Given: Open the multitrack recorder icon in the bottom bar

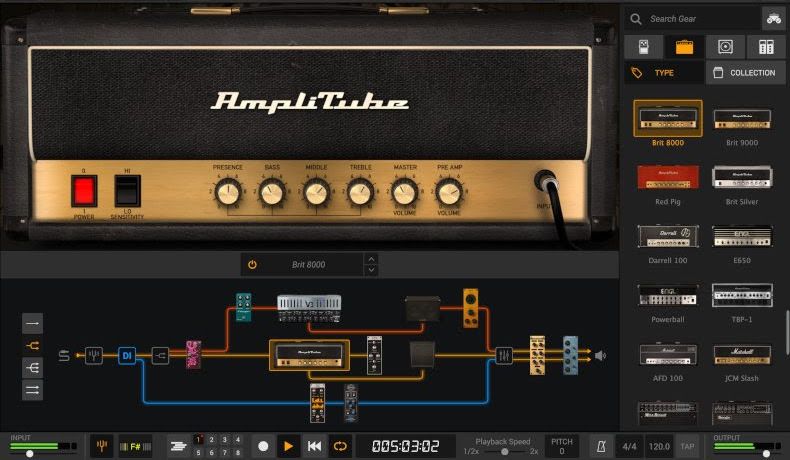Looking at the screenshot, I should pyautogui.click(x=178, y=446).
